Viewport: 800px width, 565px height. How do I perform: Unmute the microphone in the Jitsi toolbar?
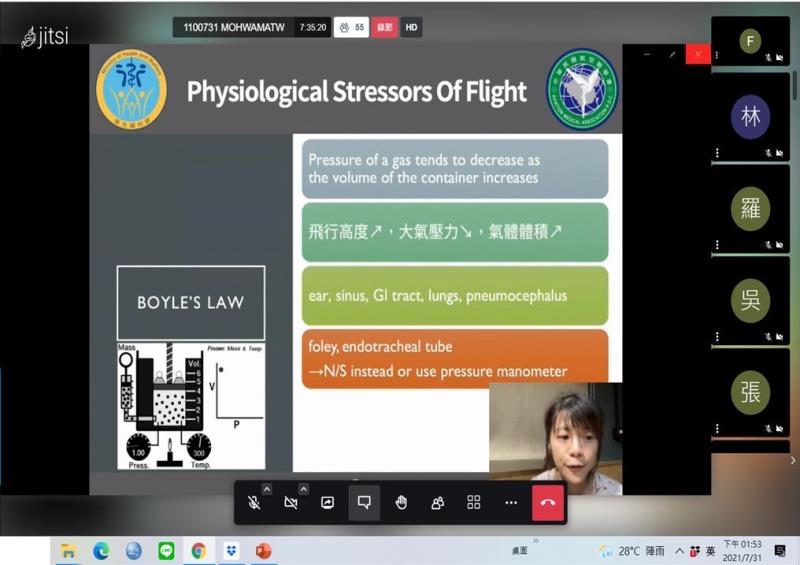click(255, 503)
